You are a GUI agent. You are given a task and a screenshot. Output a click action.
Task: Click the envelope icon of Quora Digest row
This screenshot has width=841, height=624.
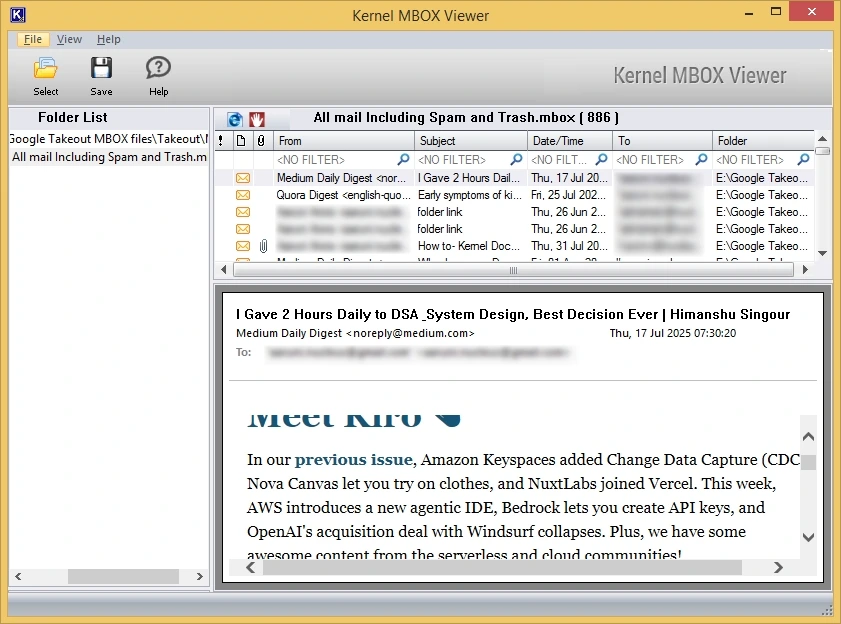coord(243,195)
